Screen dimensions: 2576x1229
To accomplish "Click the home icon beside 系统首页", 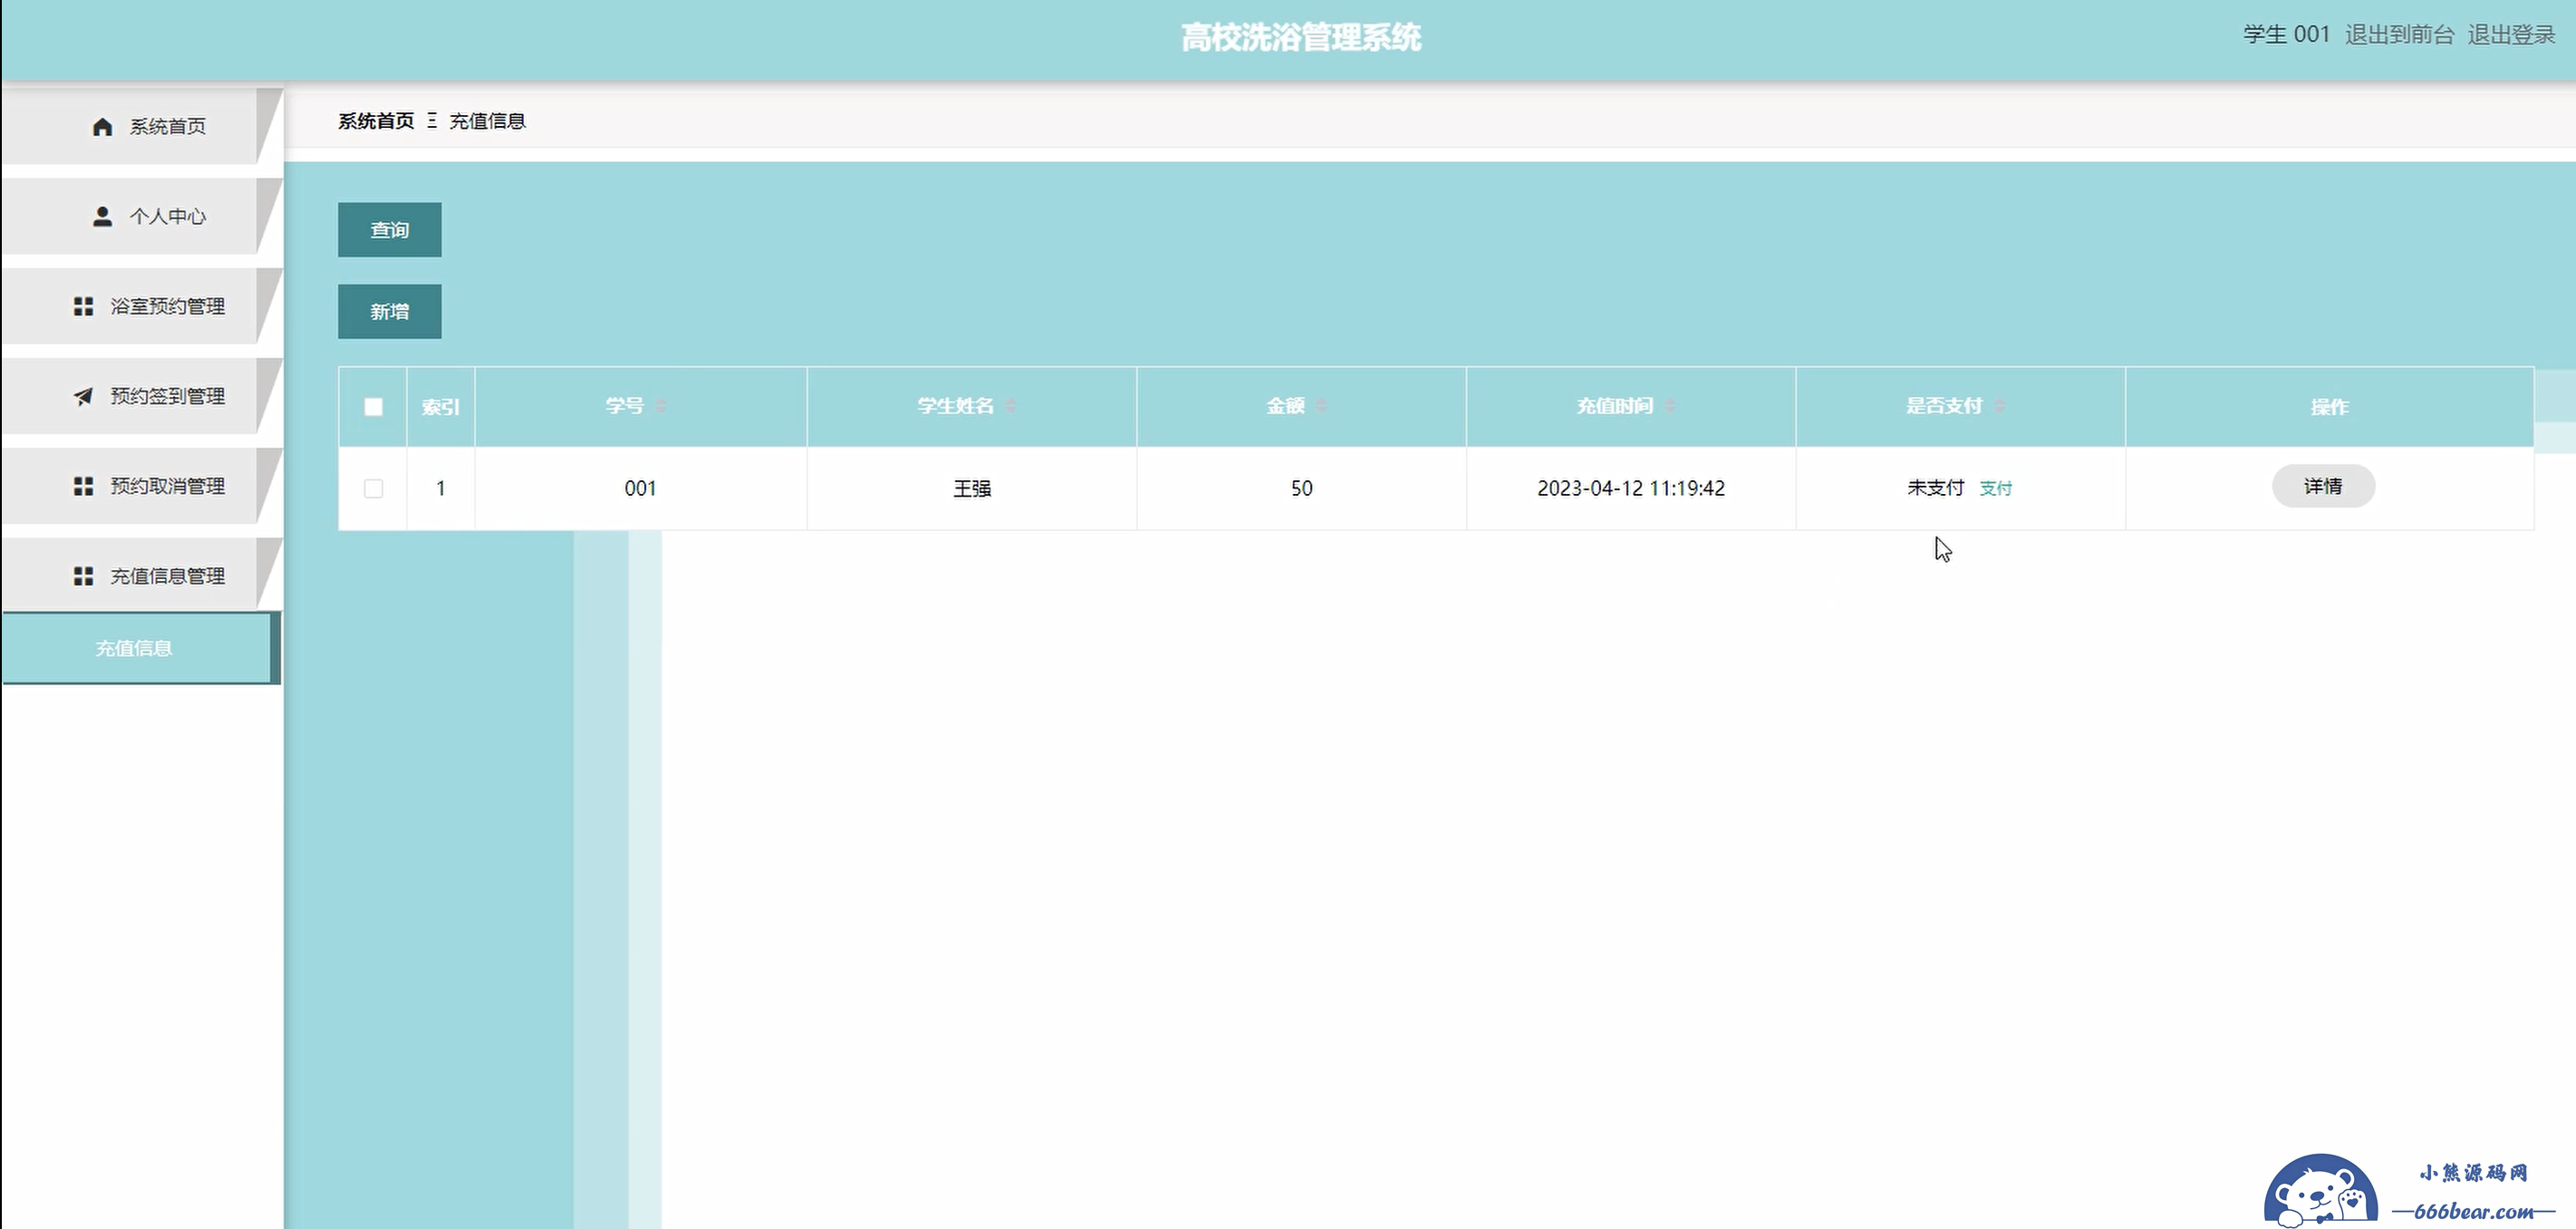I will coord(102,126).
